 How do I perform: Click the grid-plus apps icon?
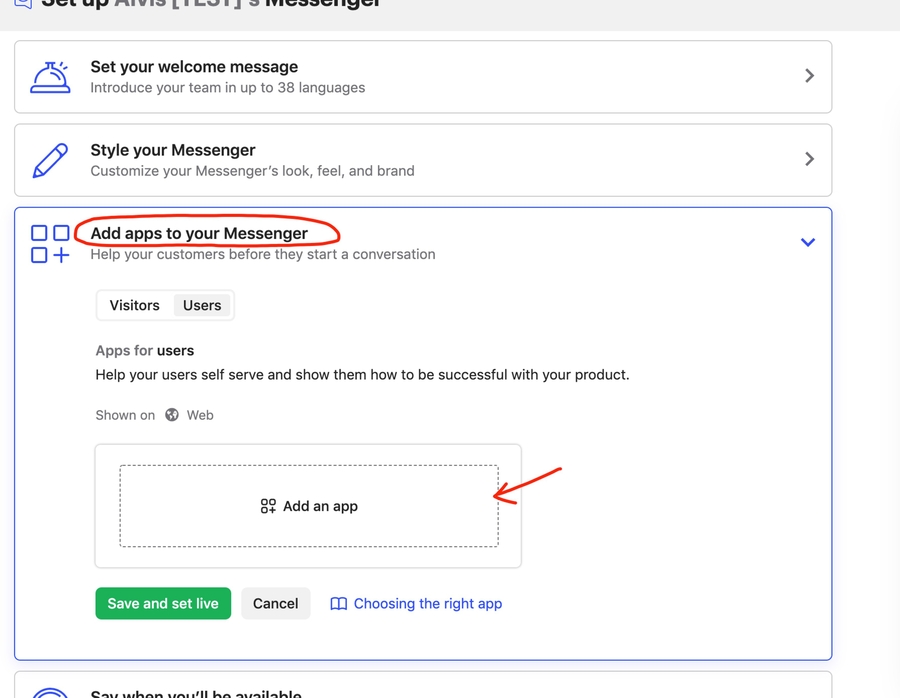tap(50, 244)
